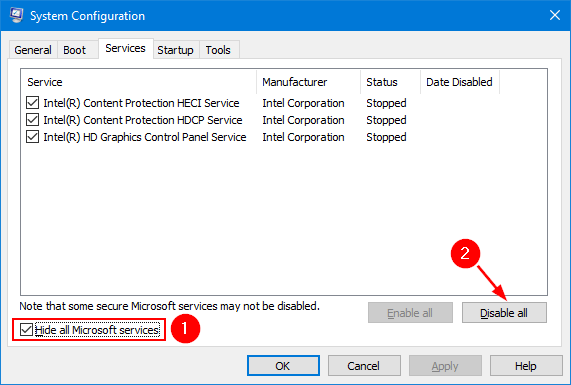
Task: Uncheck Intel Content Protection HDCP Service
Action: [x=32, y=120]
